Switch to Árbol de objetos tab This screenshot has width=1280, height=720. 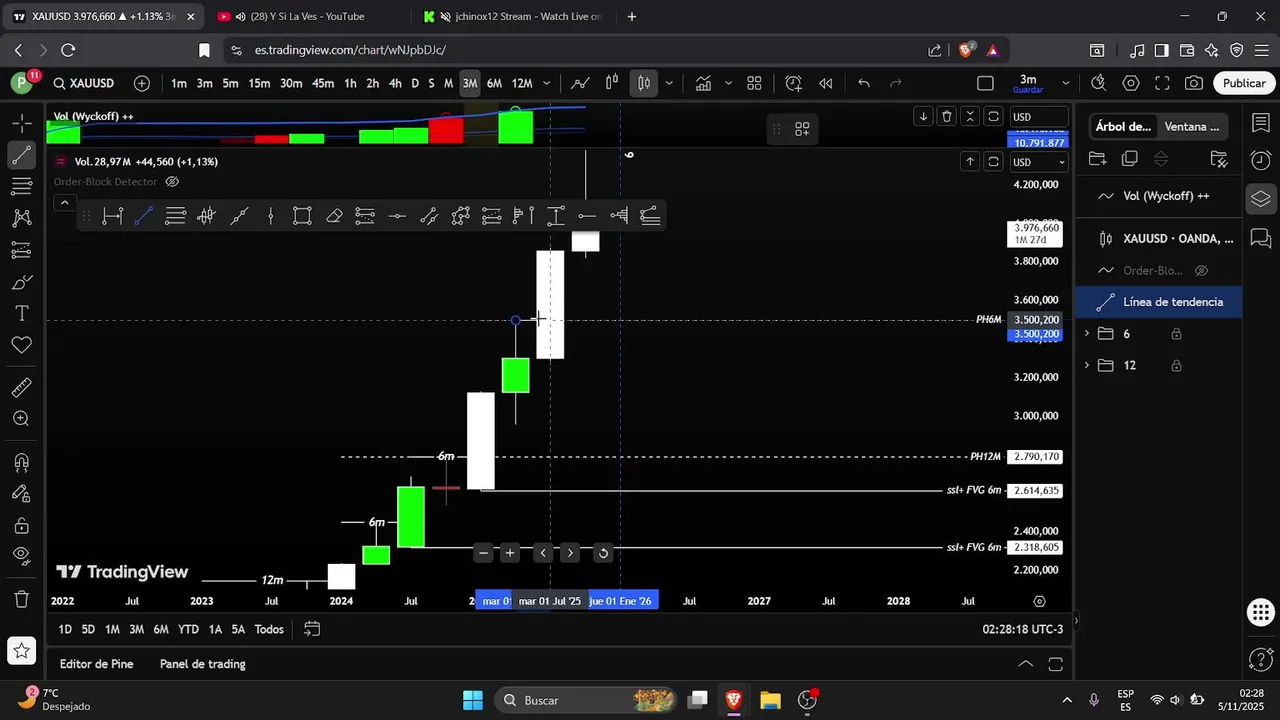tap(1123, 127)
